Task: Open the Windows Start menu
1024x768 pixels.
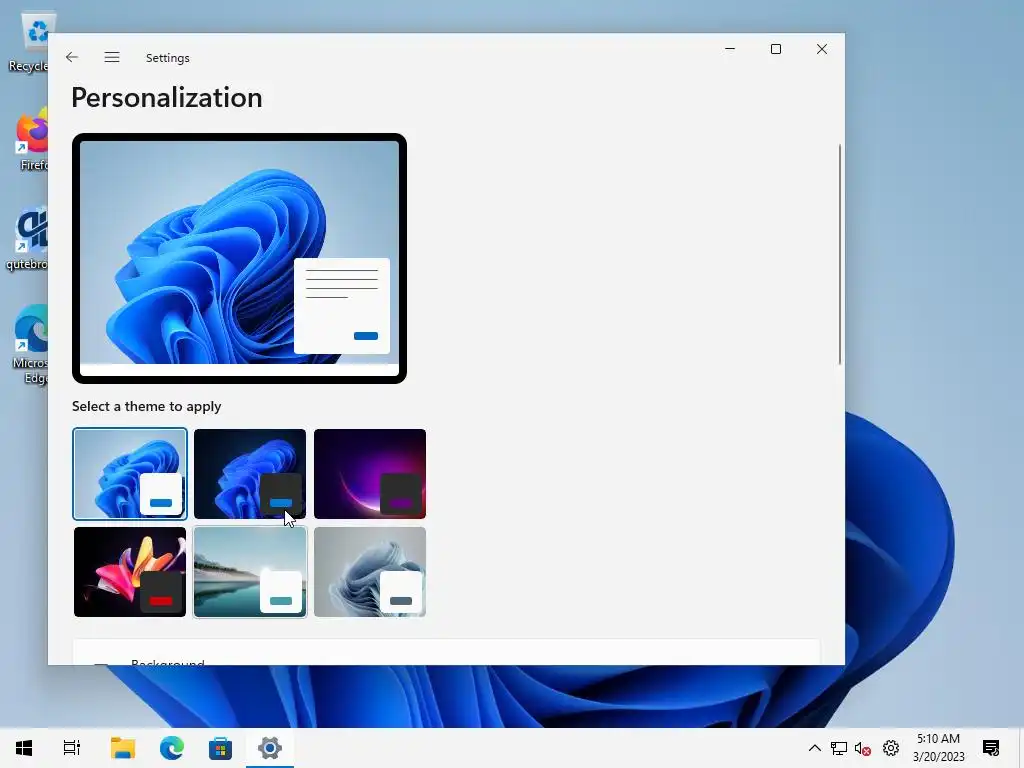Action: [24, 748]
